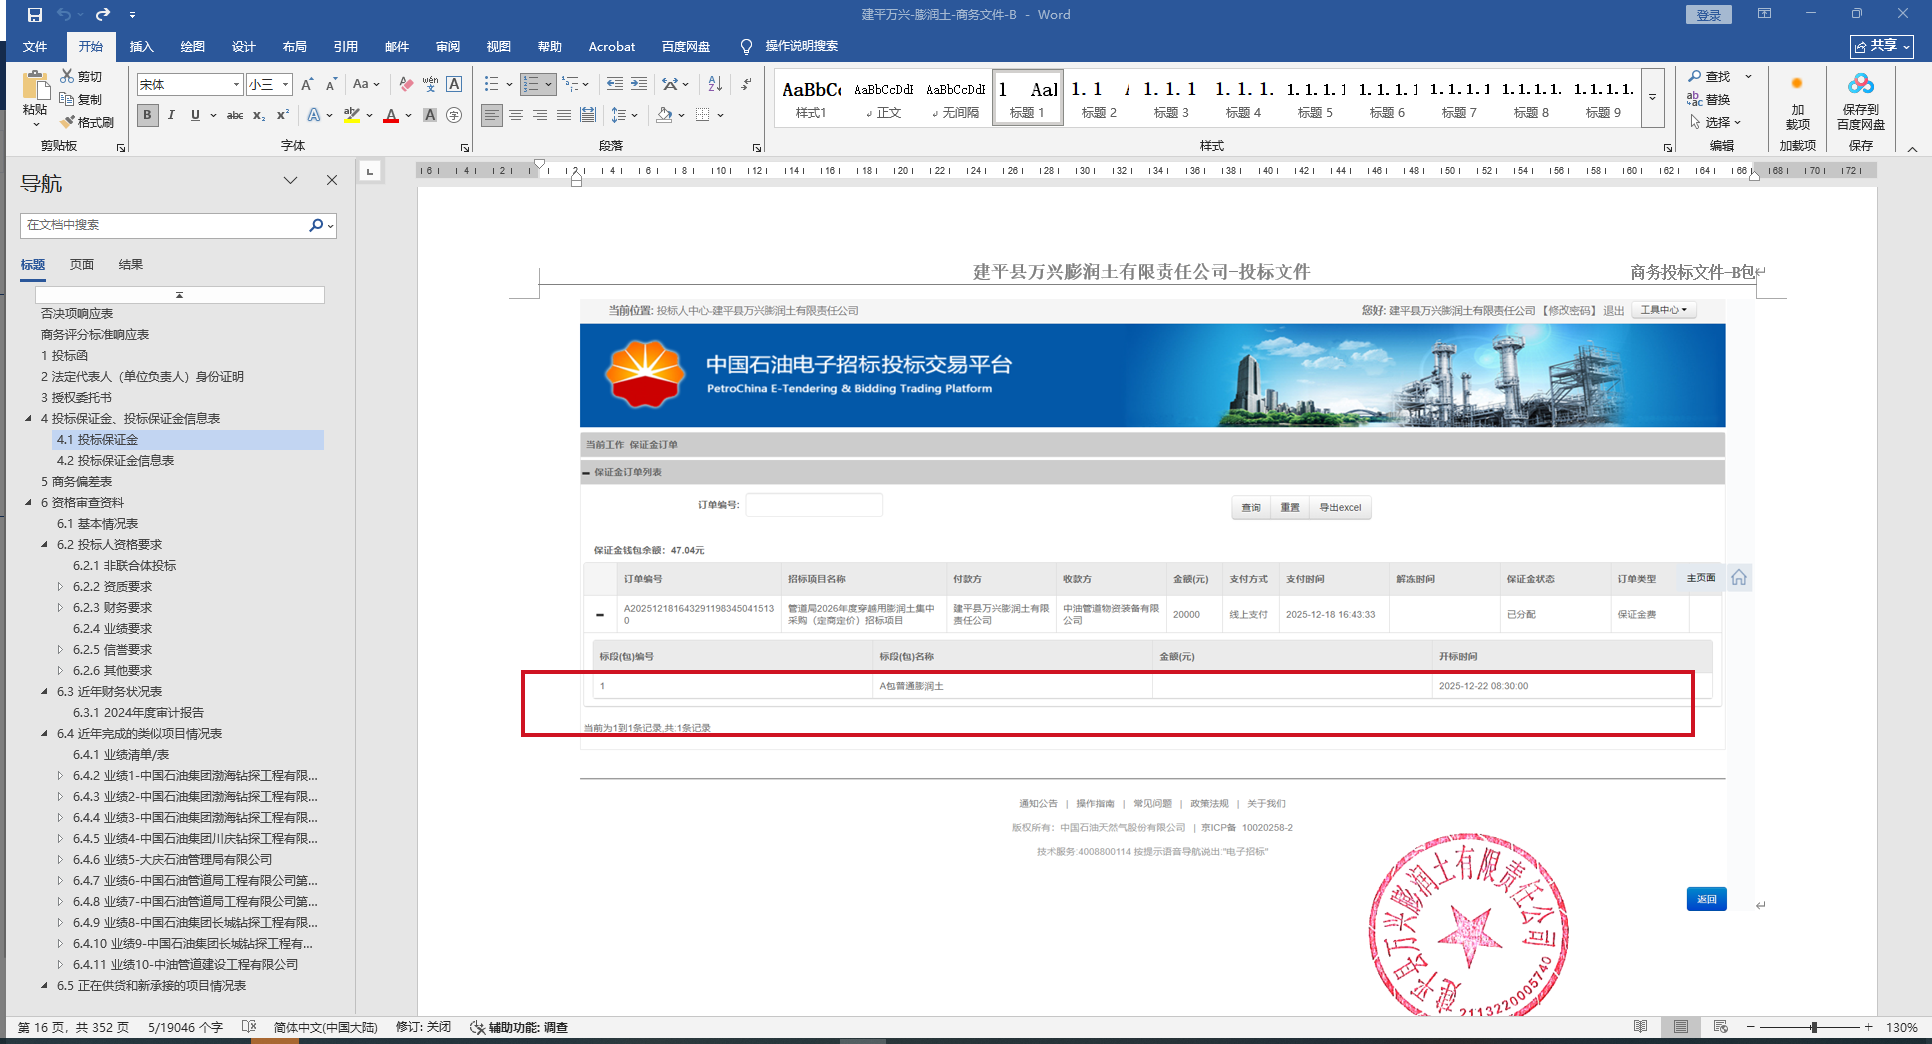Open the 文件 menu

(x=35, y=47)
